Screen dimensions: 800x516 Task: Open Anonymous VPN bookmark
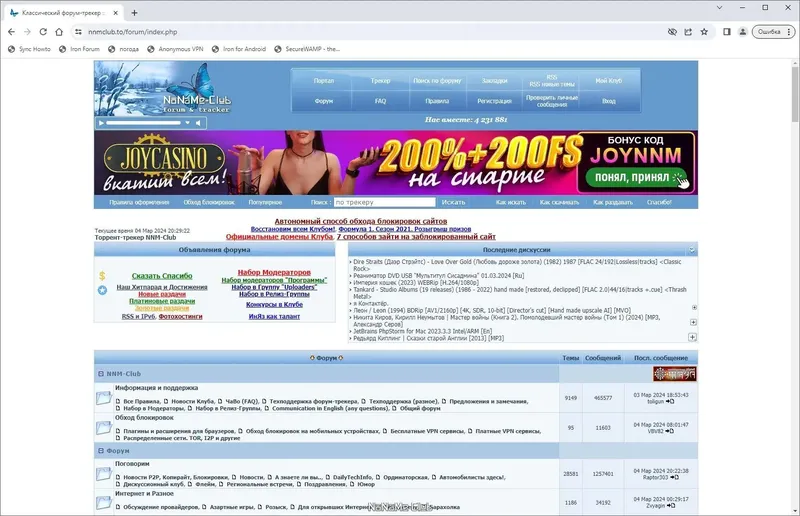pos(175,49)
